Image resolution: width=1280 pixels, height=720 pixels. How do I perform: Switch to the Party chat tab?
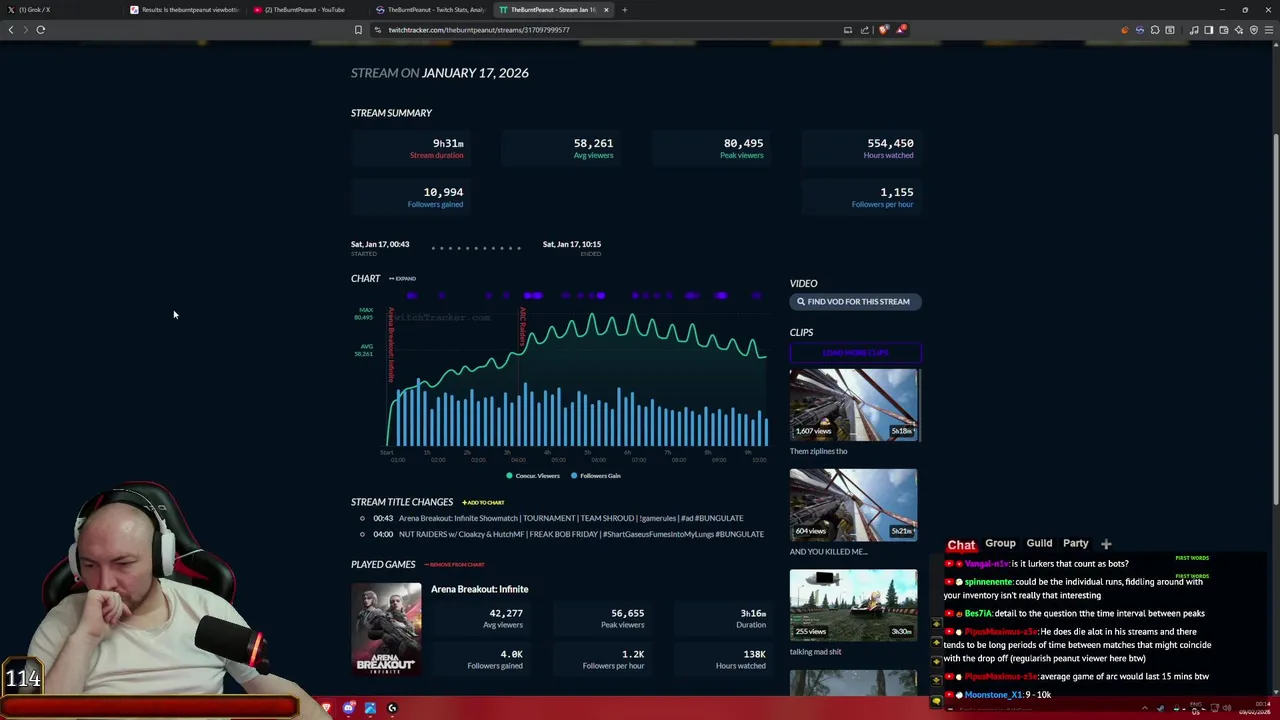(x=1075, y=543)
